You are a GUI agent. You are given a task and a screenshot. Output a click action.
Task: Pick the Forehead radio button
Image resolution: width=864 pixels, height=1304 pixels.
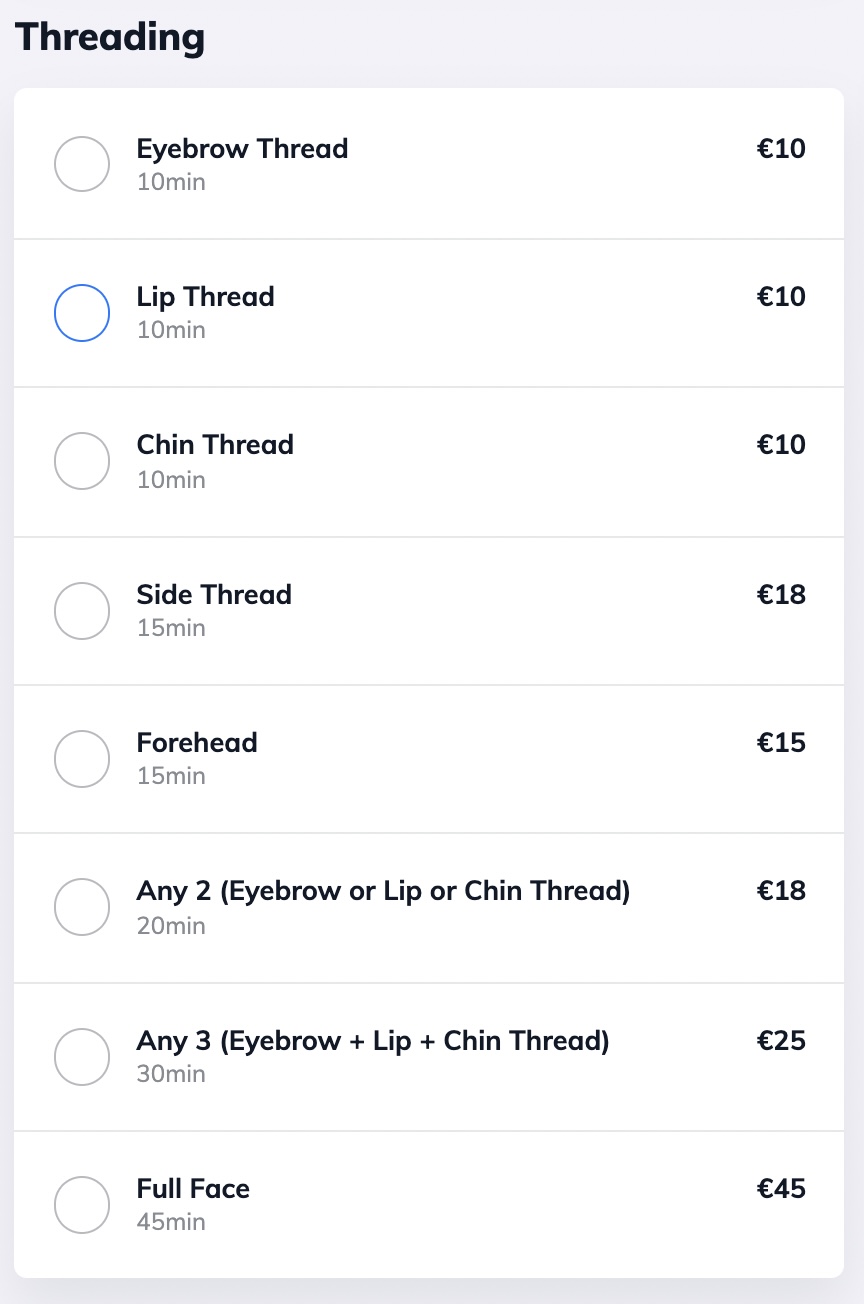pyautogui.click(x=81, y=758)
